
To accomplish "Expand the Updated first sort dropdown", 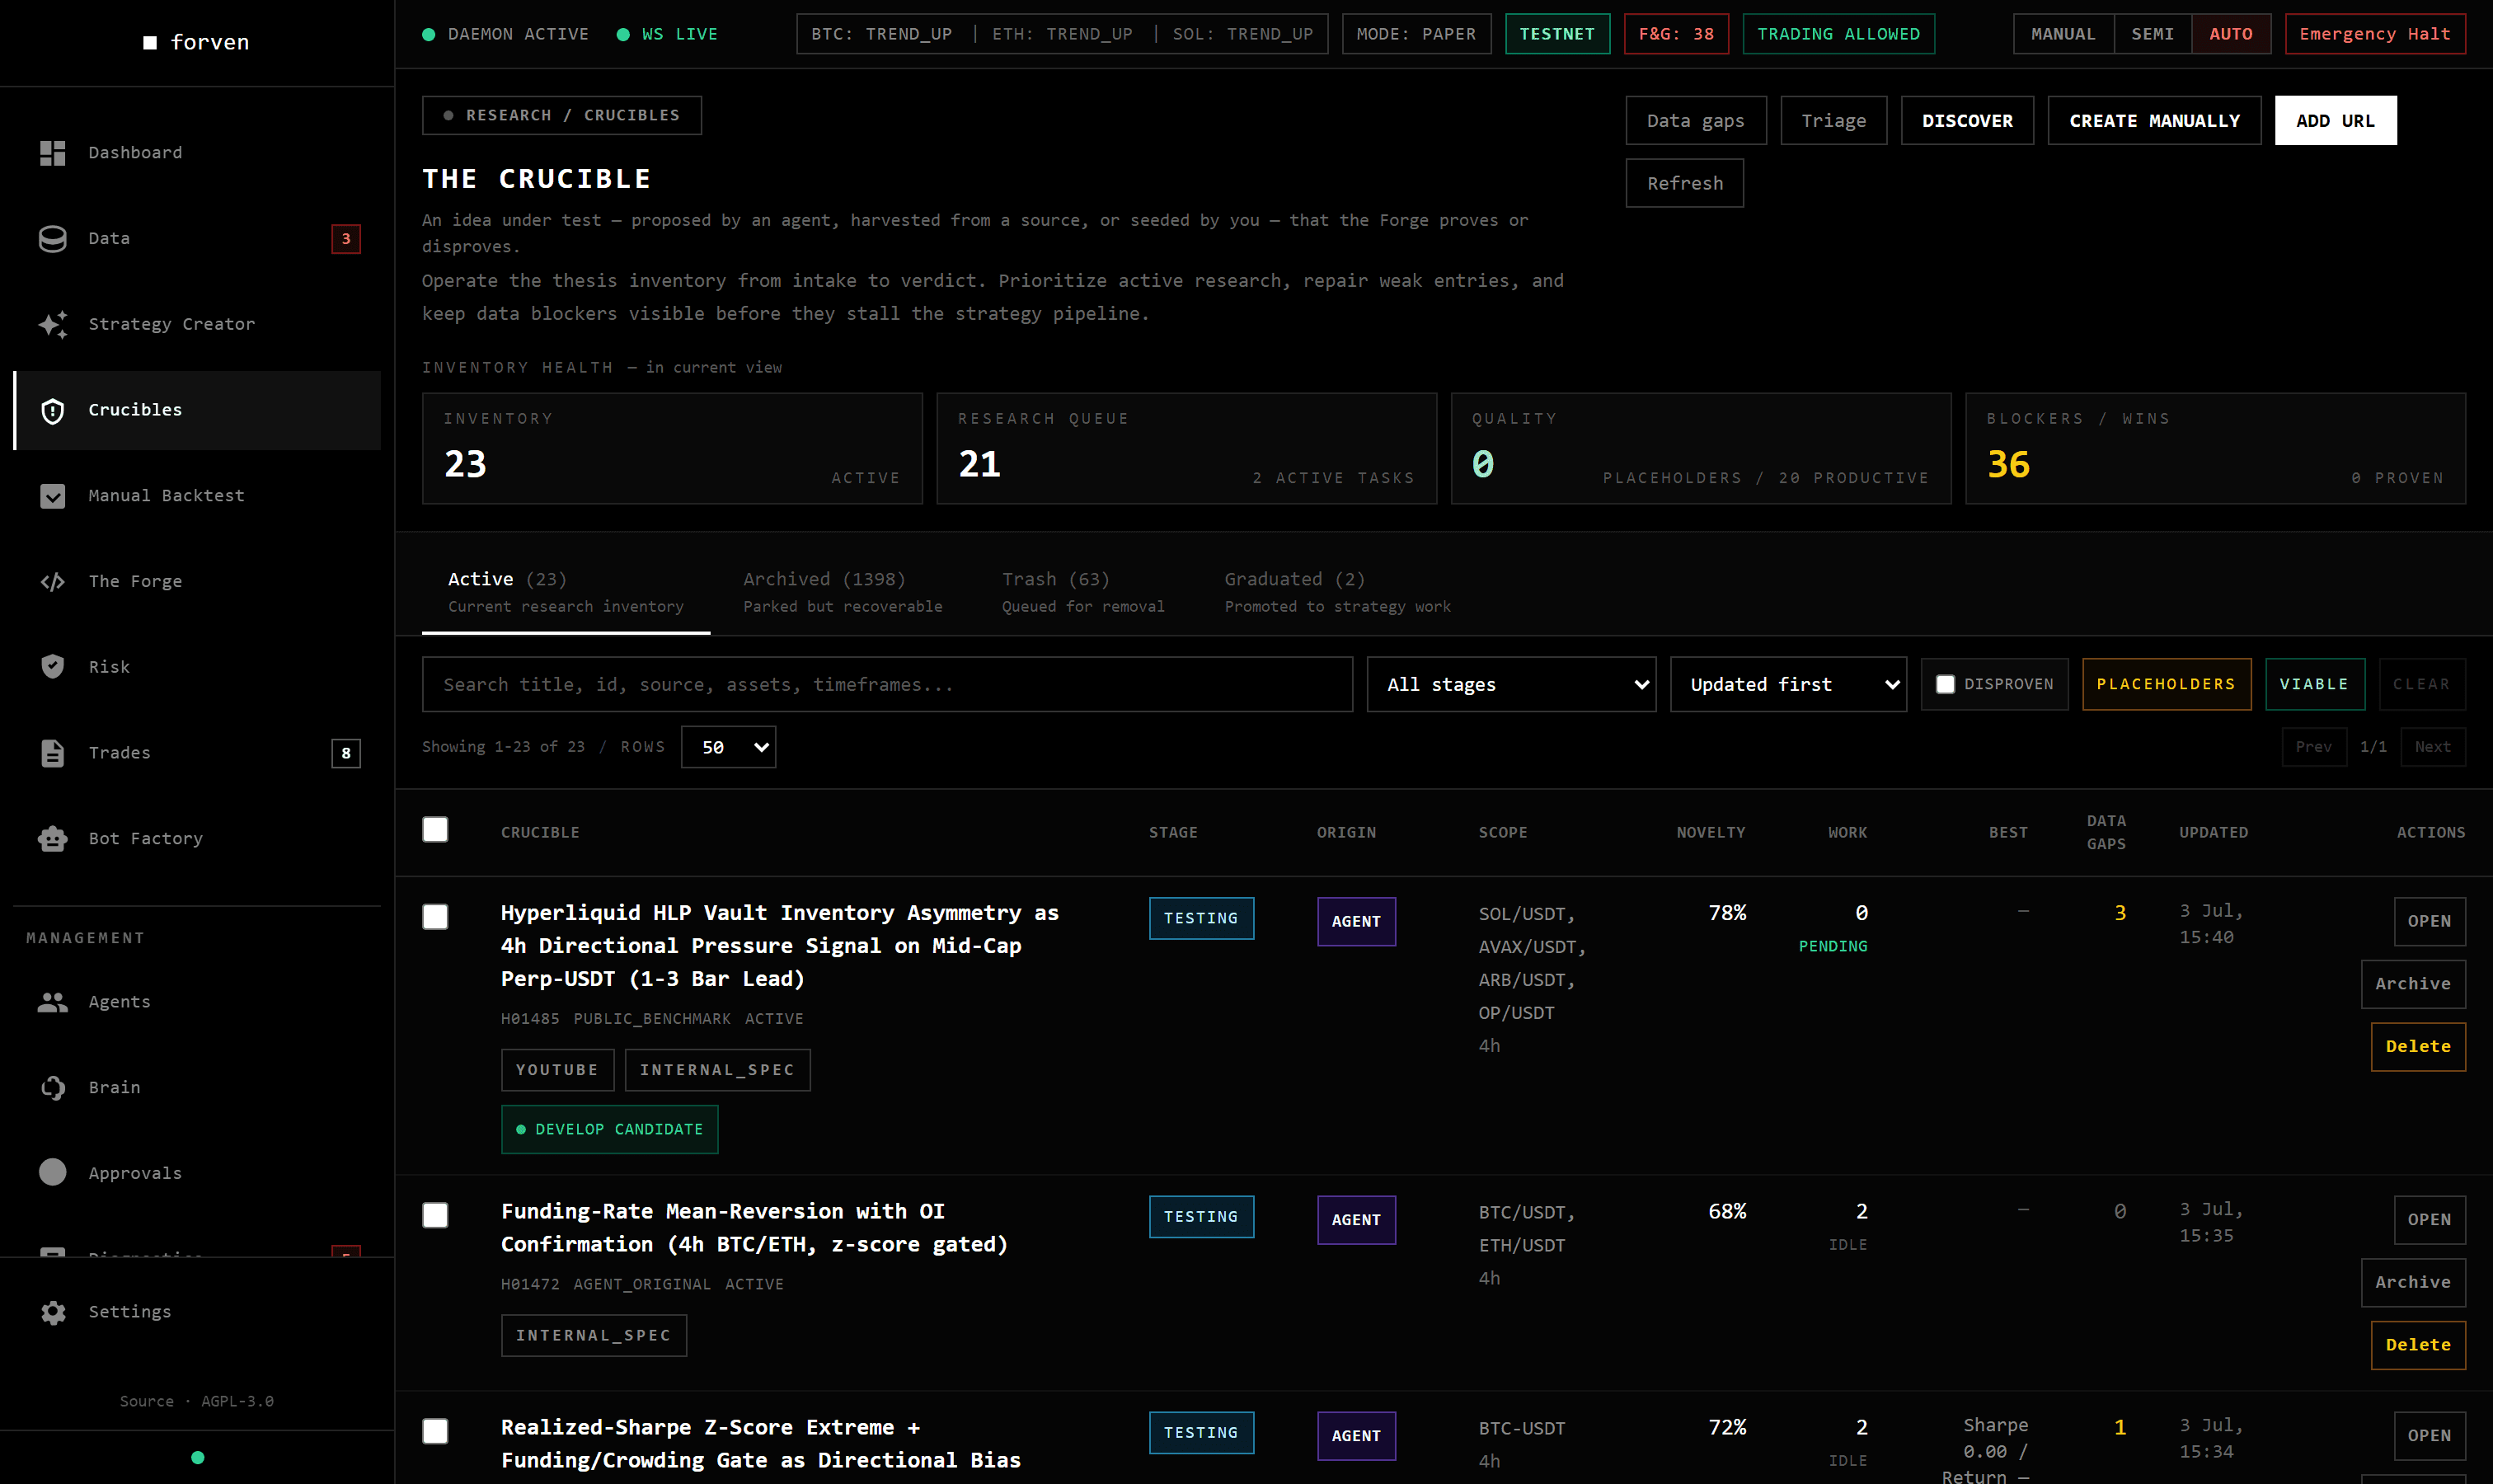I will (x=1788, y=685).
